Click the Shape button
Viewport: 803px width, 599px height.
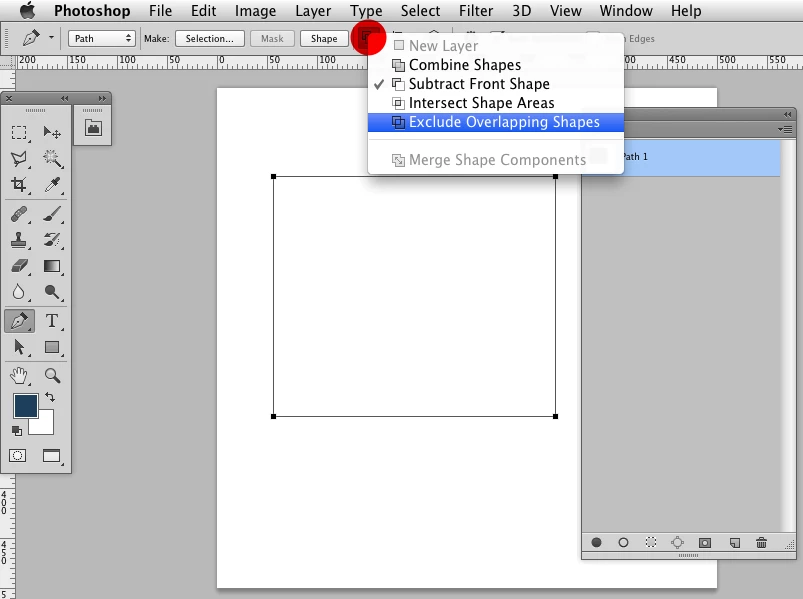324,38
